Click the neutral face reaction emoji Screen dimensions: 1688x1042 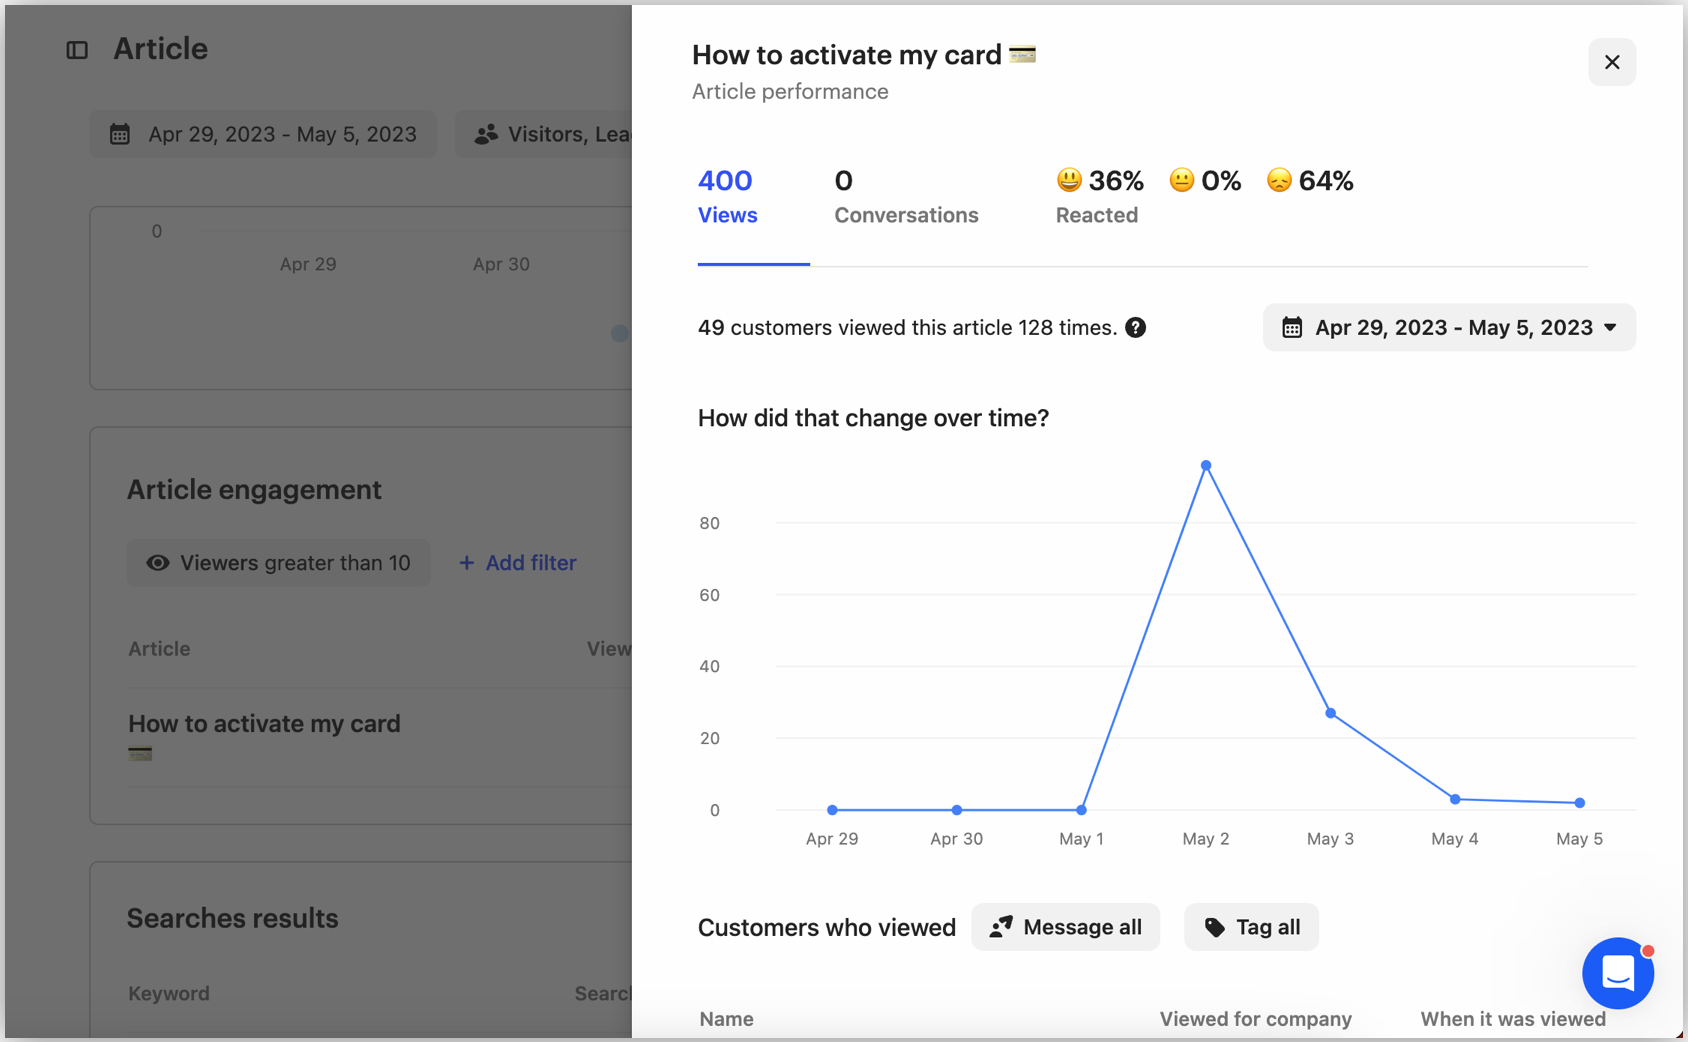(1182, 180)
